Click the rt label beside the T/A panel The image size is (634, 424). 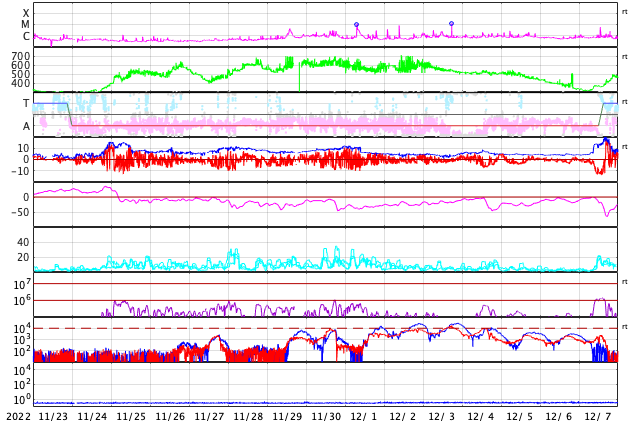(x=625, y=102)
